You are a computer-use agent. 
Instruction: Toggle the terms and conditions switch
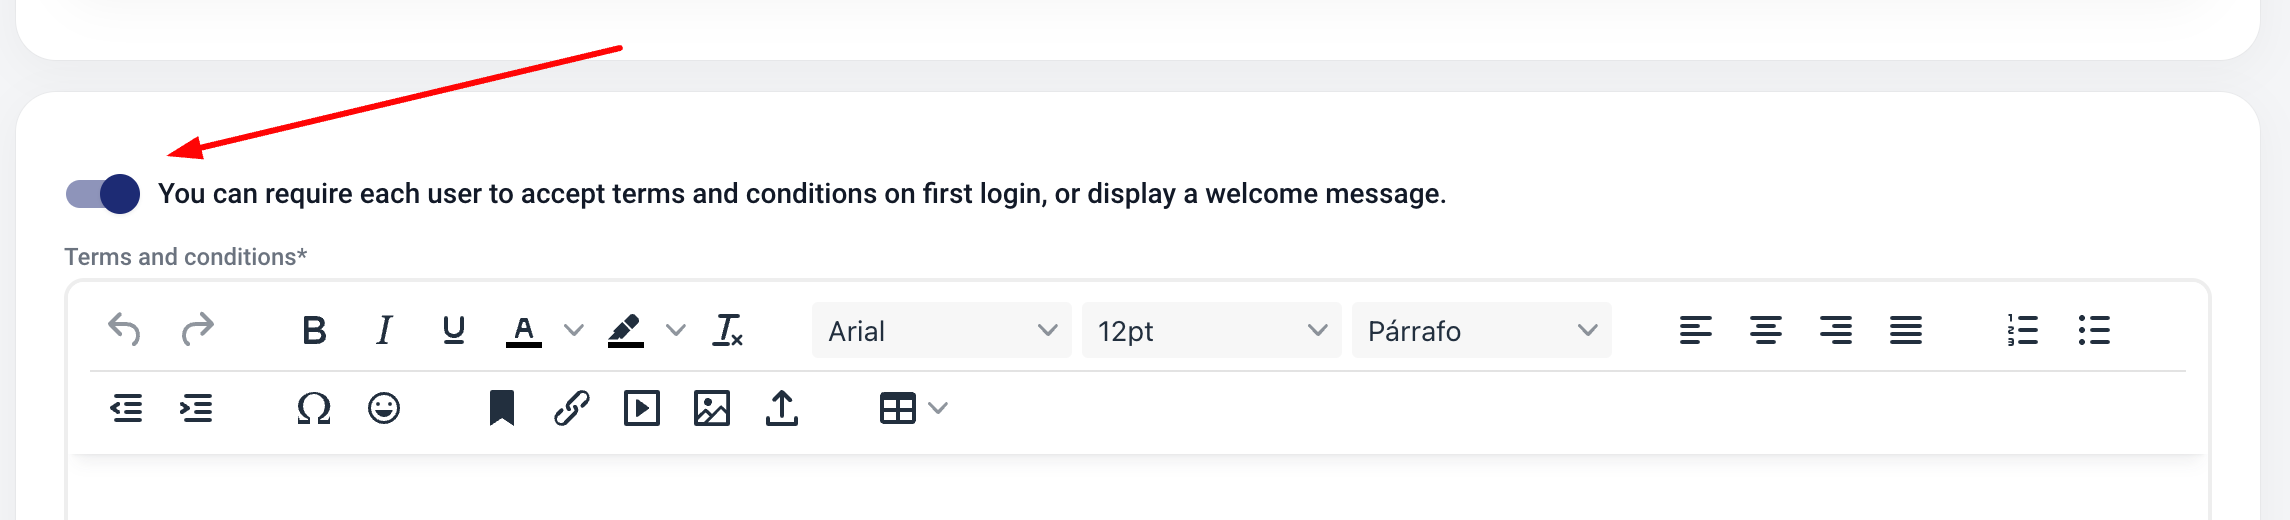point(103,194)
